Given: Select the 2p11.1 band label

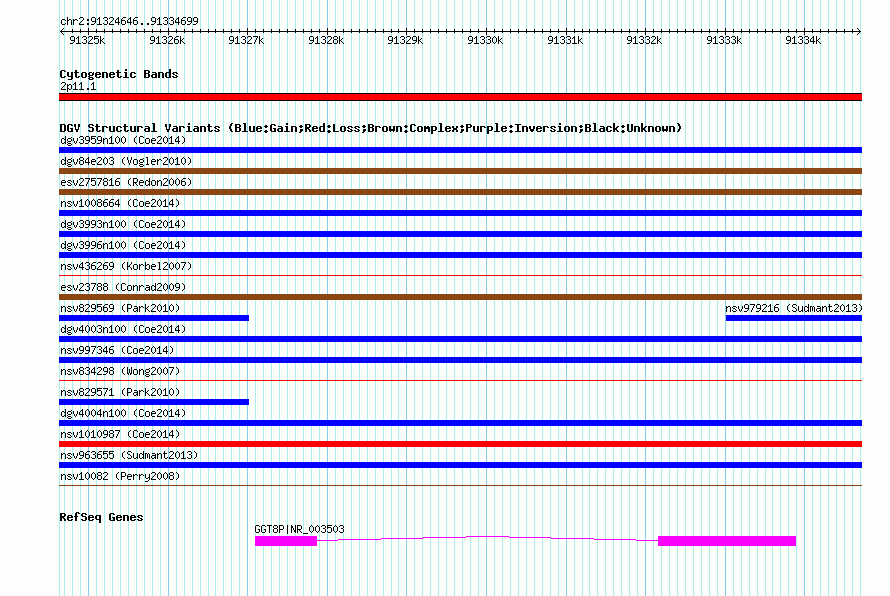Looking at the screenshot, I should click(x=78, y=86).
